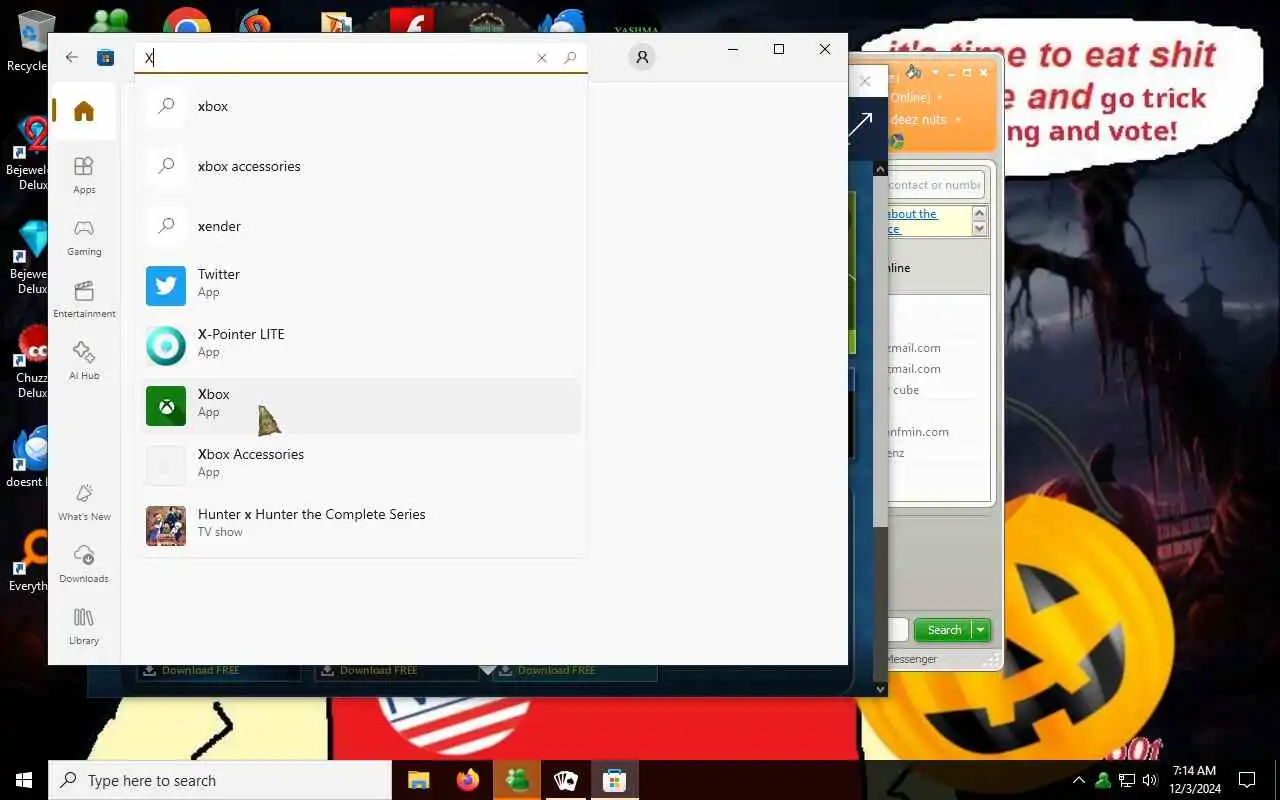Open the volume control in system tray
Viewport: 1280px width, 800px height.
click(1150, 780)
